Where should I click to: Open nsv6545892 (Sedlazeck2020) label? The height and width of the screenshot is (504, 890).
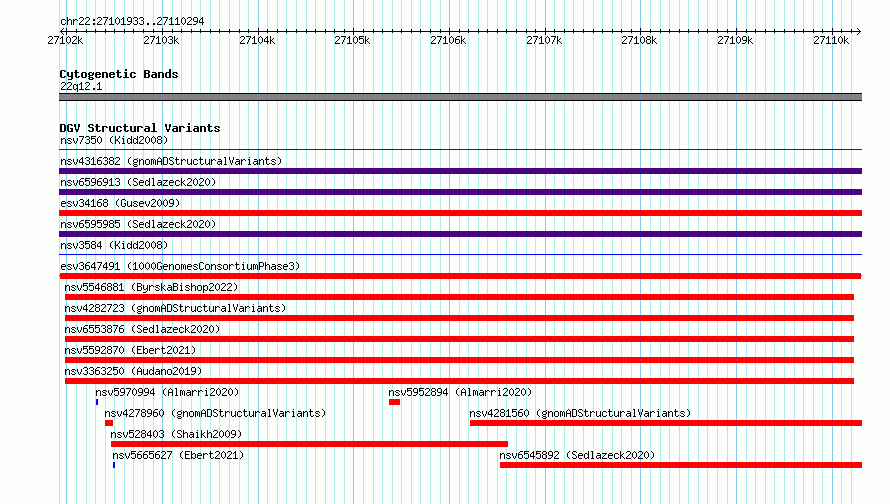(x=577, y=455)
